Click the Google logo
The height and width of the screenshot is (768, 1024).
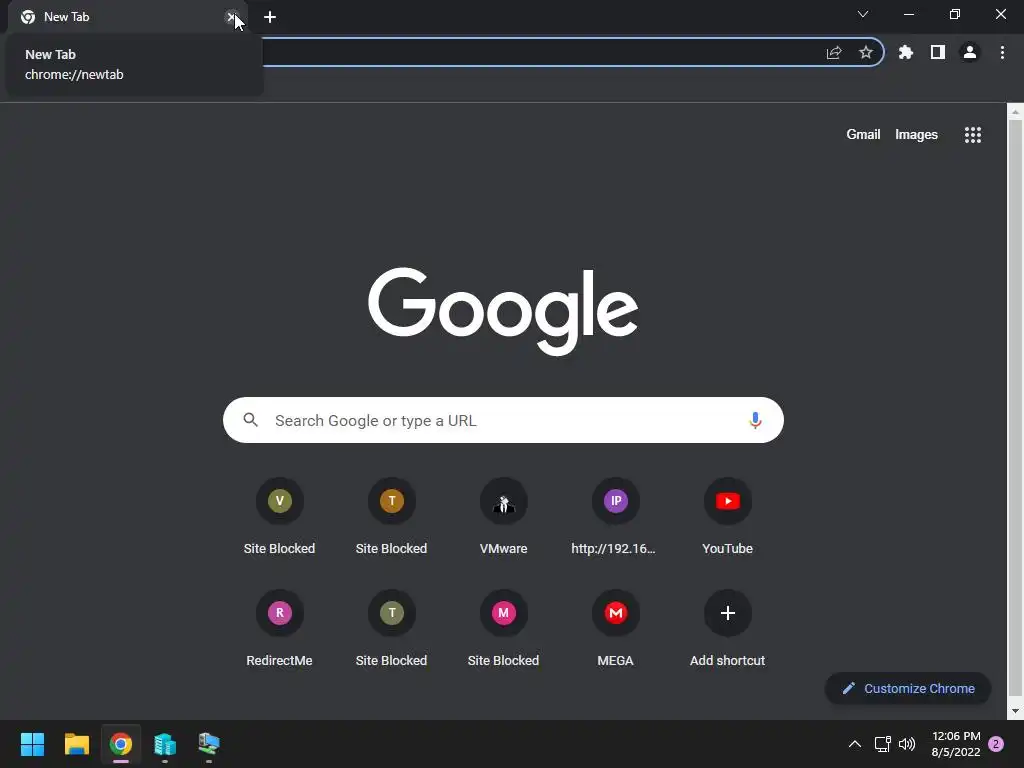pyautogui.click(x=503, y=311)
